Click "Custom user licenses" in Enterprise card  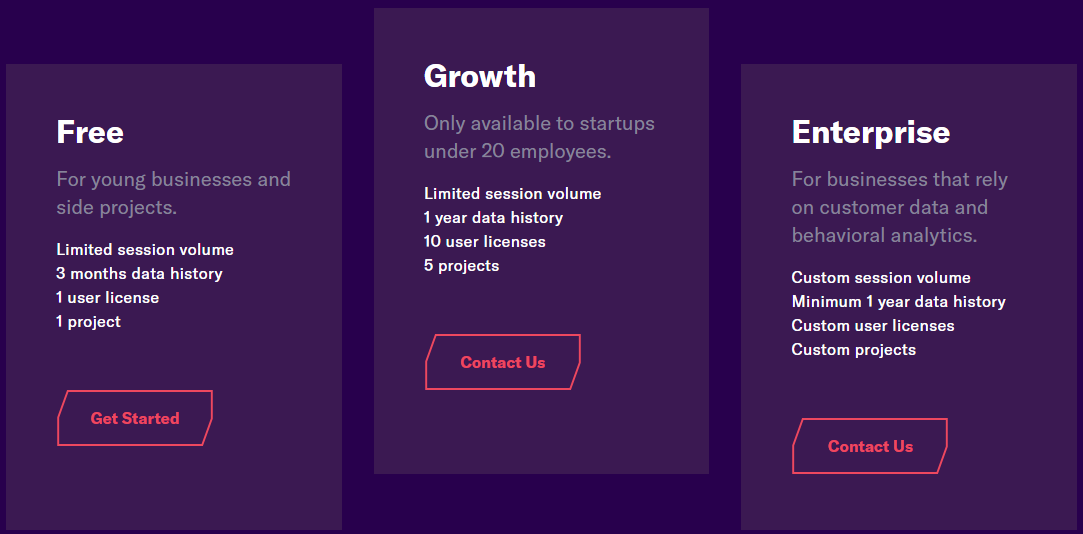pos(873,325)
